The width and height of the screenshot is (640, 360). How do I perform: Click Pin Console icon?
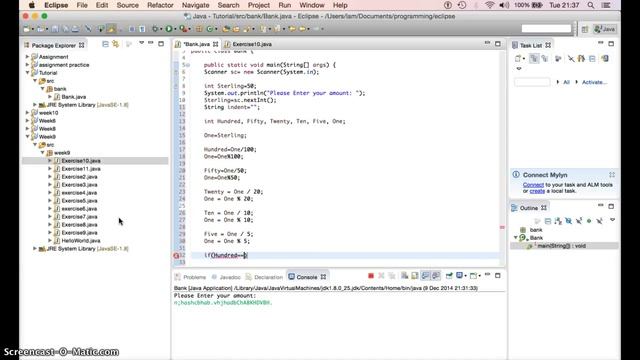[x=449, y=276]
